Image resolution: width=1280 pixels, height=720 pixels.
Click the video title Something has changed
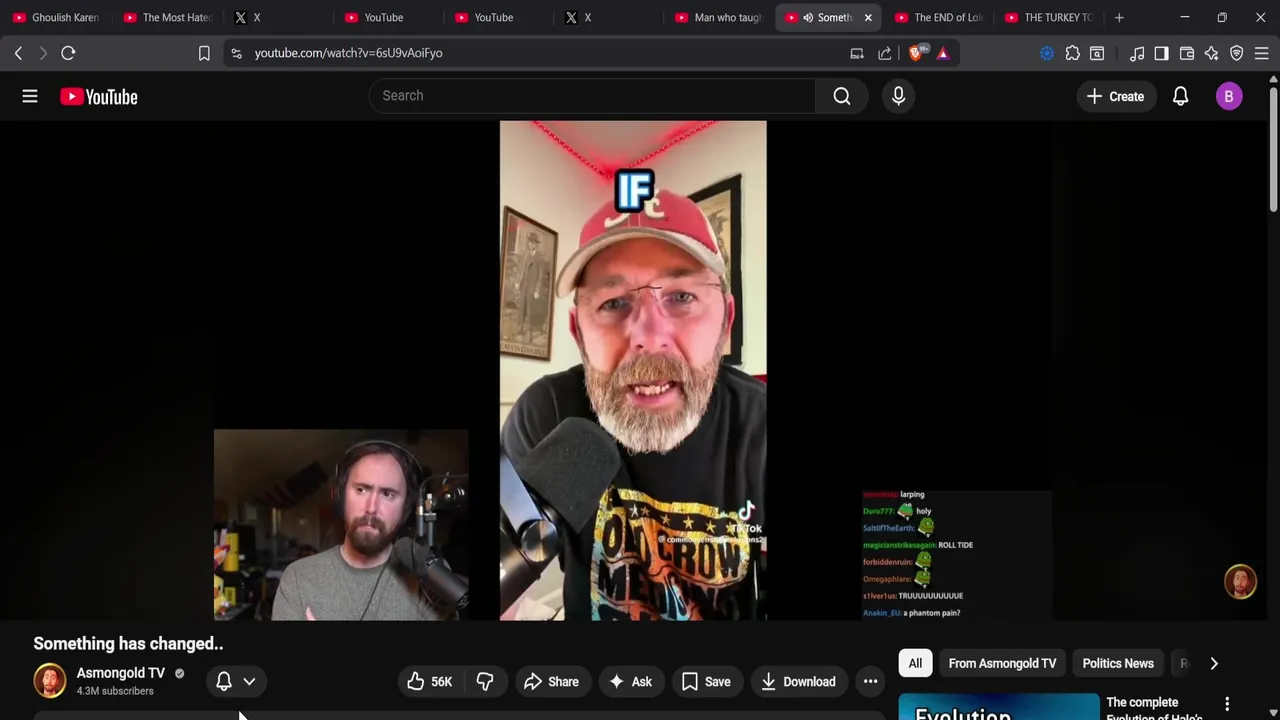click(x=128, y=643)
